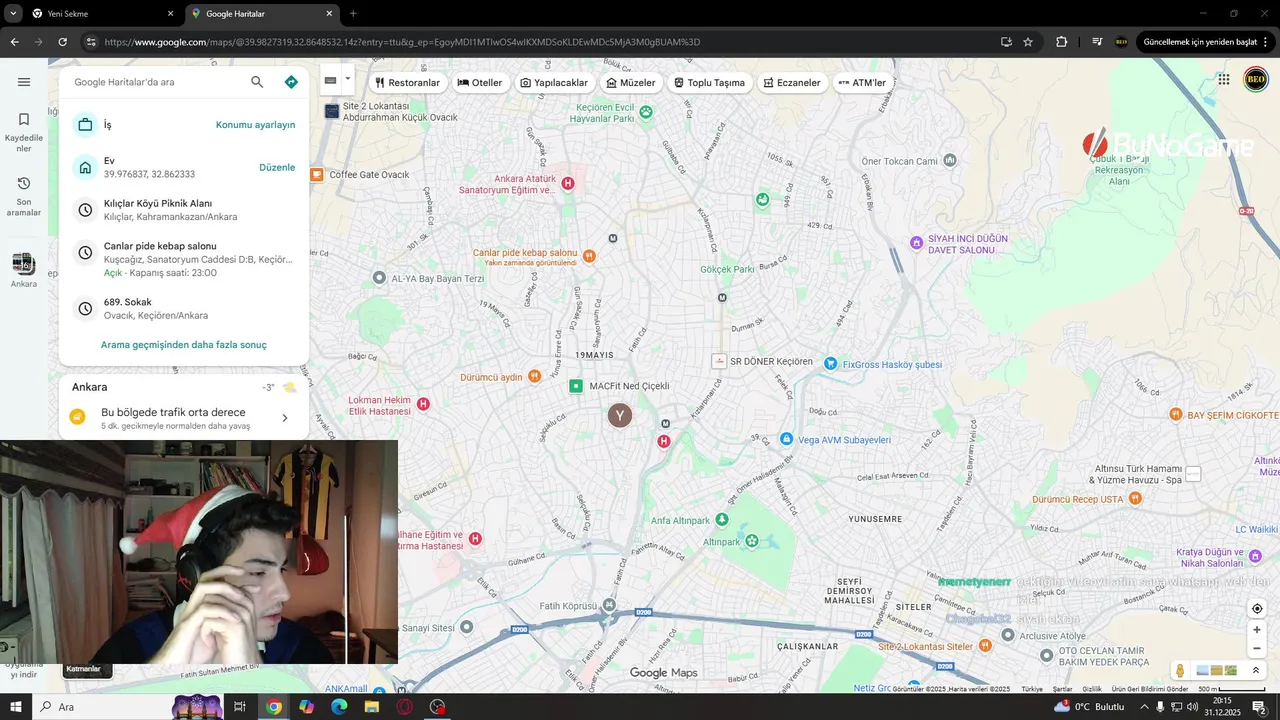Select the Street View pegman icon

coord(1181,670)
